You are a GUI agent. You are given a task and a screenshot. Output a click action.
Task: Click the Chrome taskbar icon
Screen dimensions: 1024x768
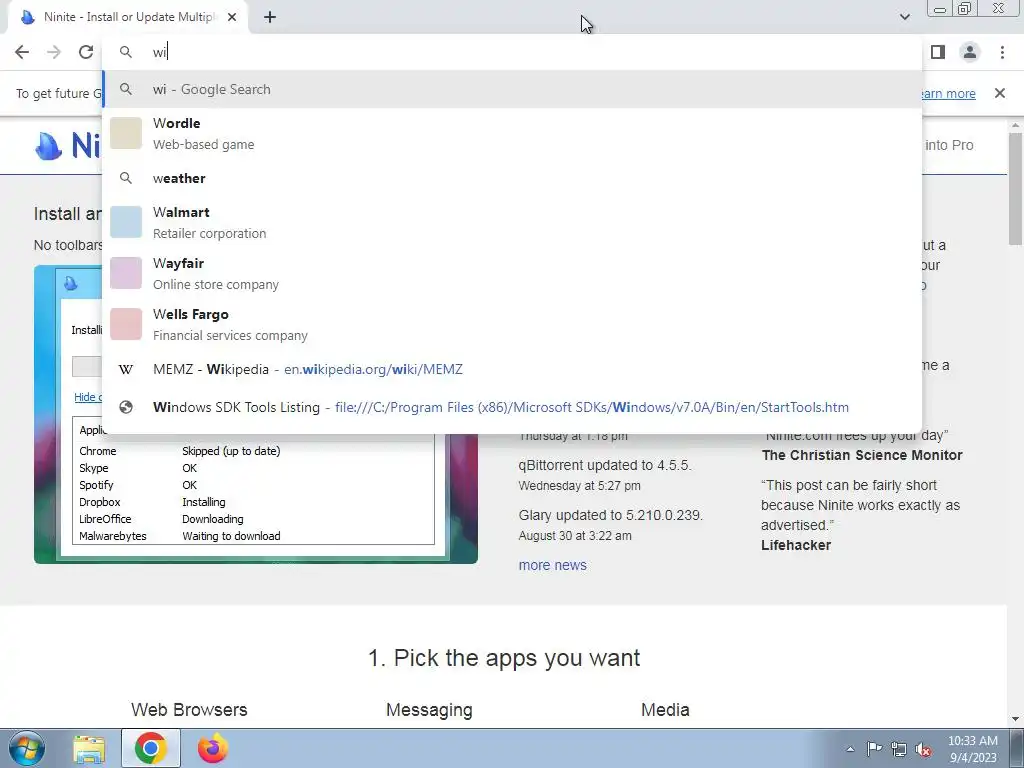click(151, 748)
